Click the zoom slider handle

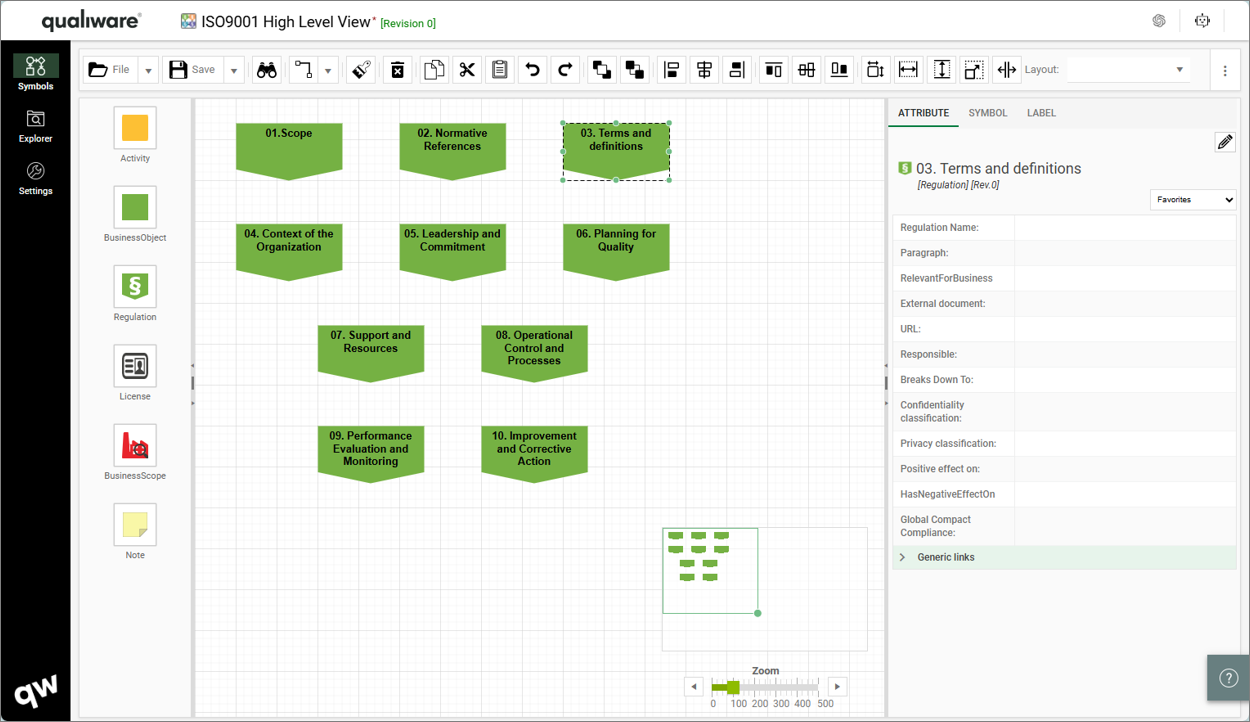(x=733, y=687)
